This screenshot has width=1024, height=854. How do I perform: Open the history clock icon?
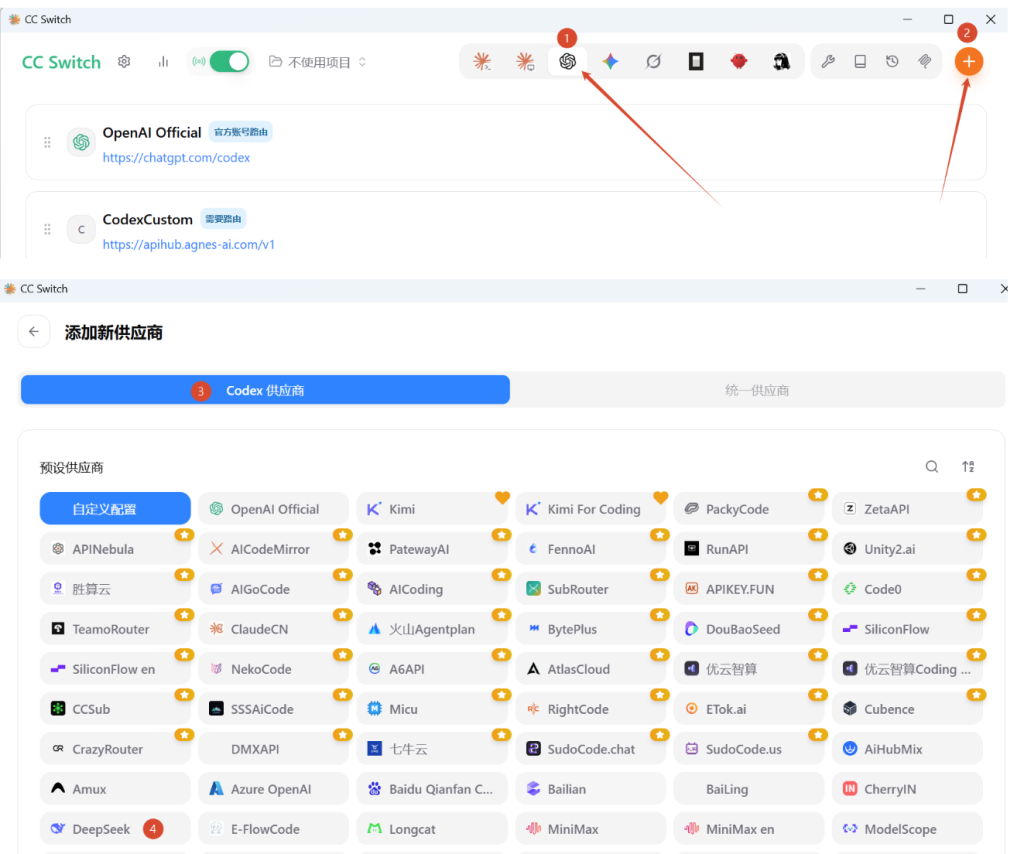point(892,61)
